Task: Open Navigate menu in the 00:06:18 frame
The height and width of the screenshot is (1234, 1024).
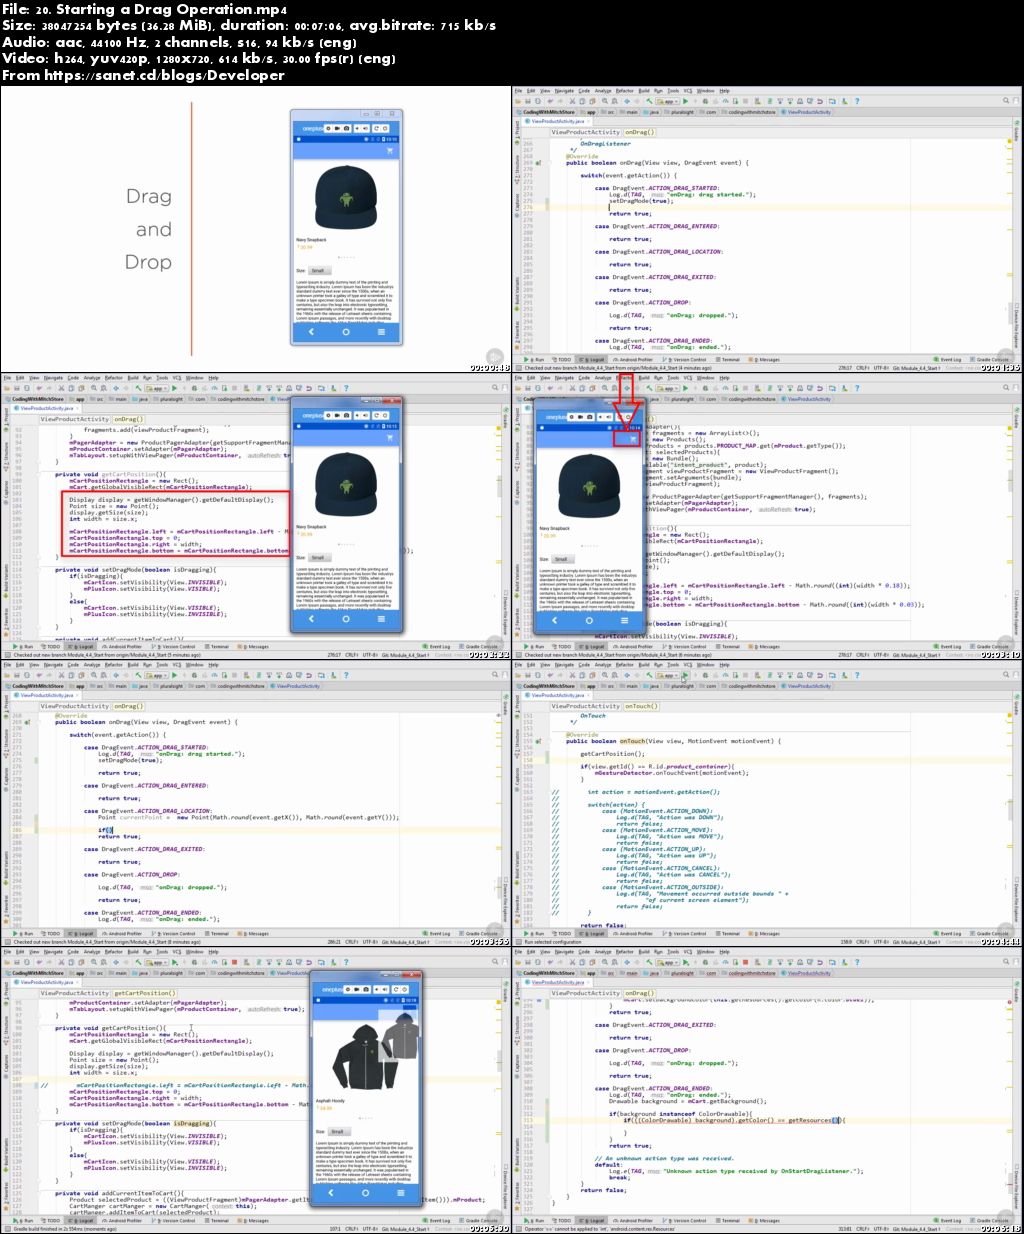Action: (x=564, y=952)
